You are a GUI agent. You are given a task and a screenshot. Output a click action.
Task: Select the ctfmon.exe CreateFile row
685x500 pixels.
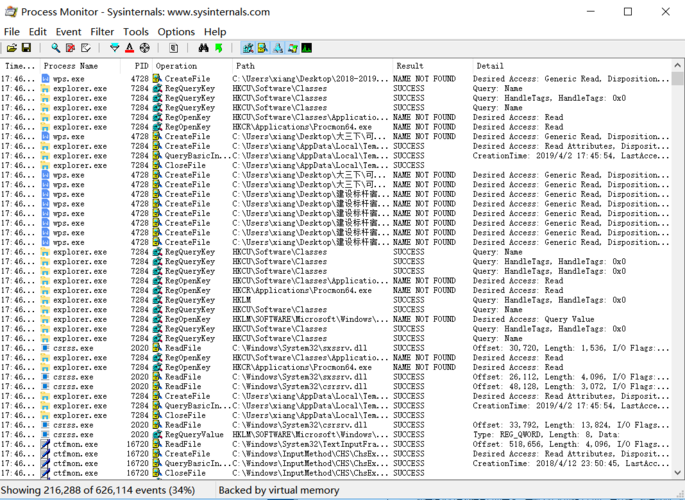(336, 454)
